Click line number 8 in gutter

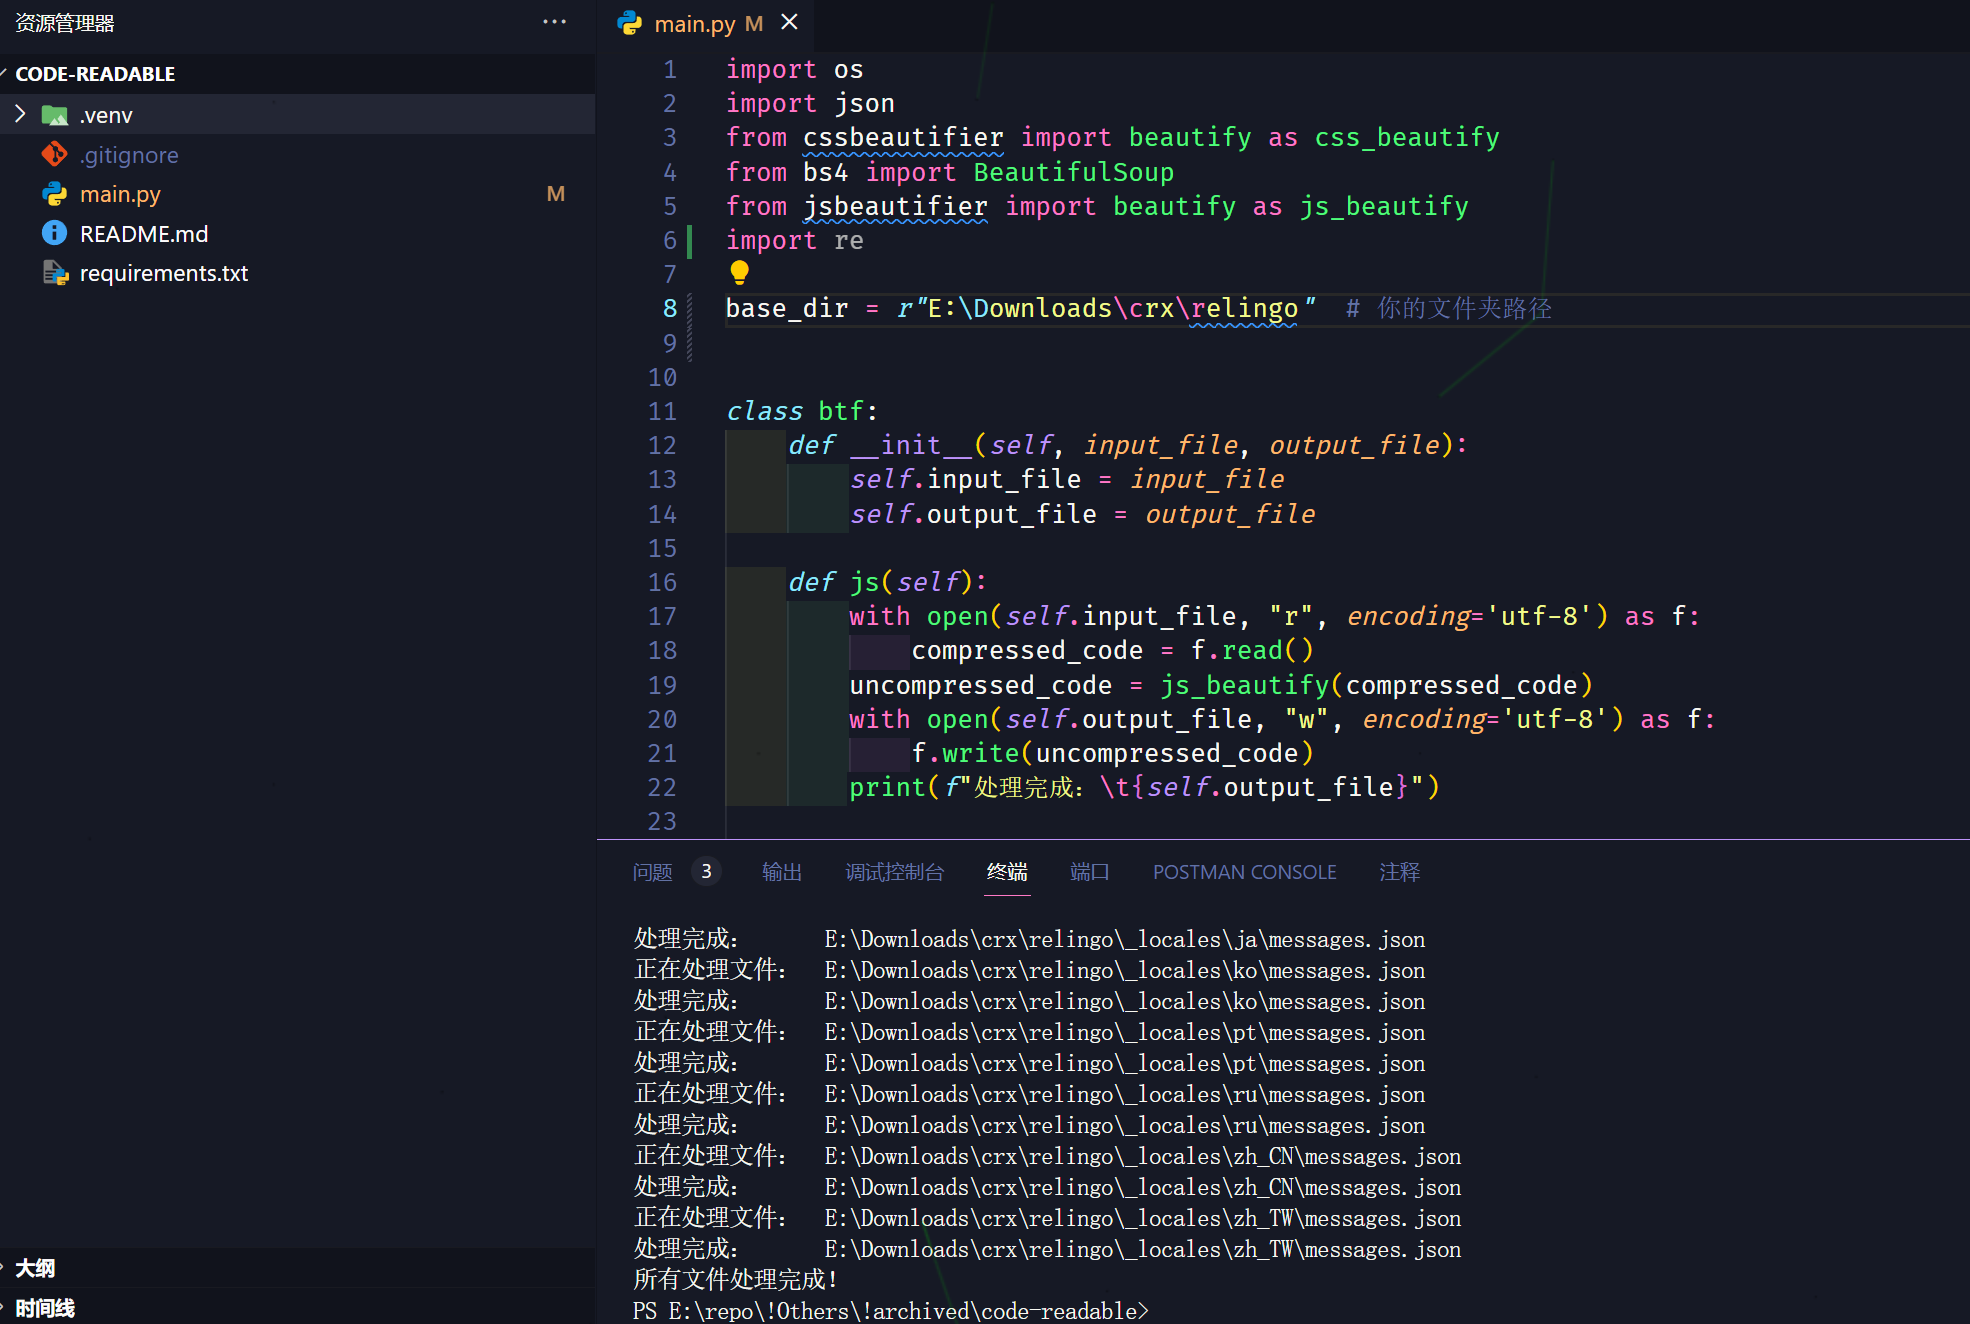[669, 309]
